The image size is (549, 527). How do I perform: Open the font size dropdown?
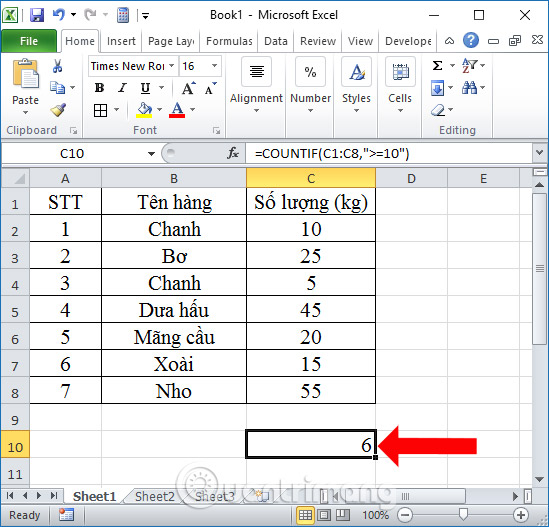coord(214,65)
